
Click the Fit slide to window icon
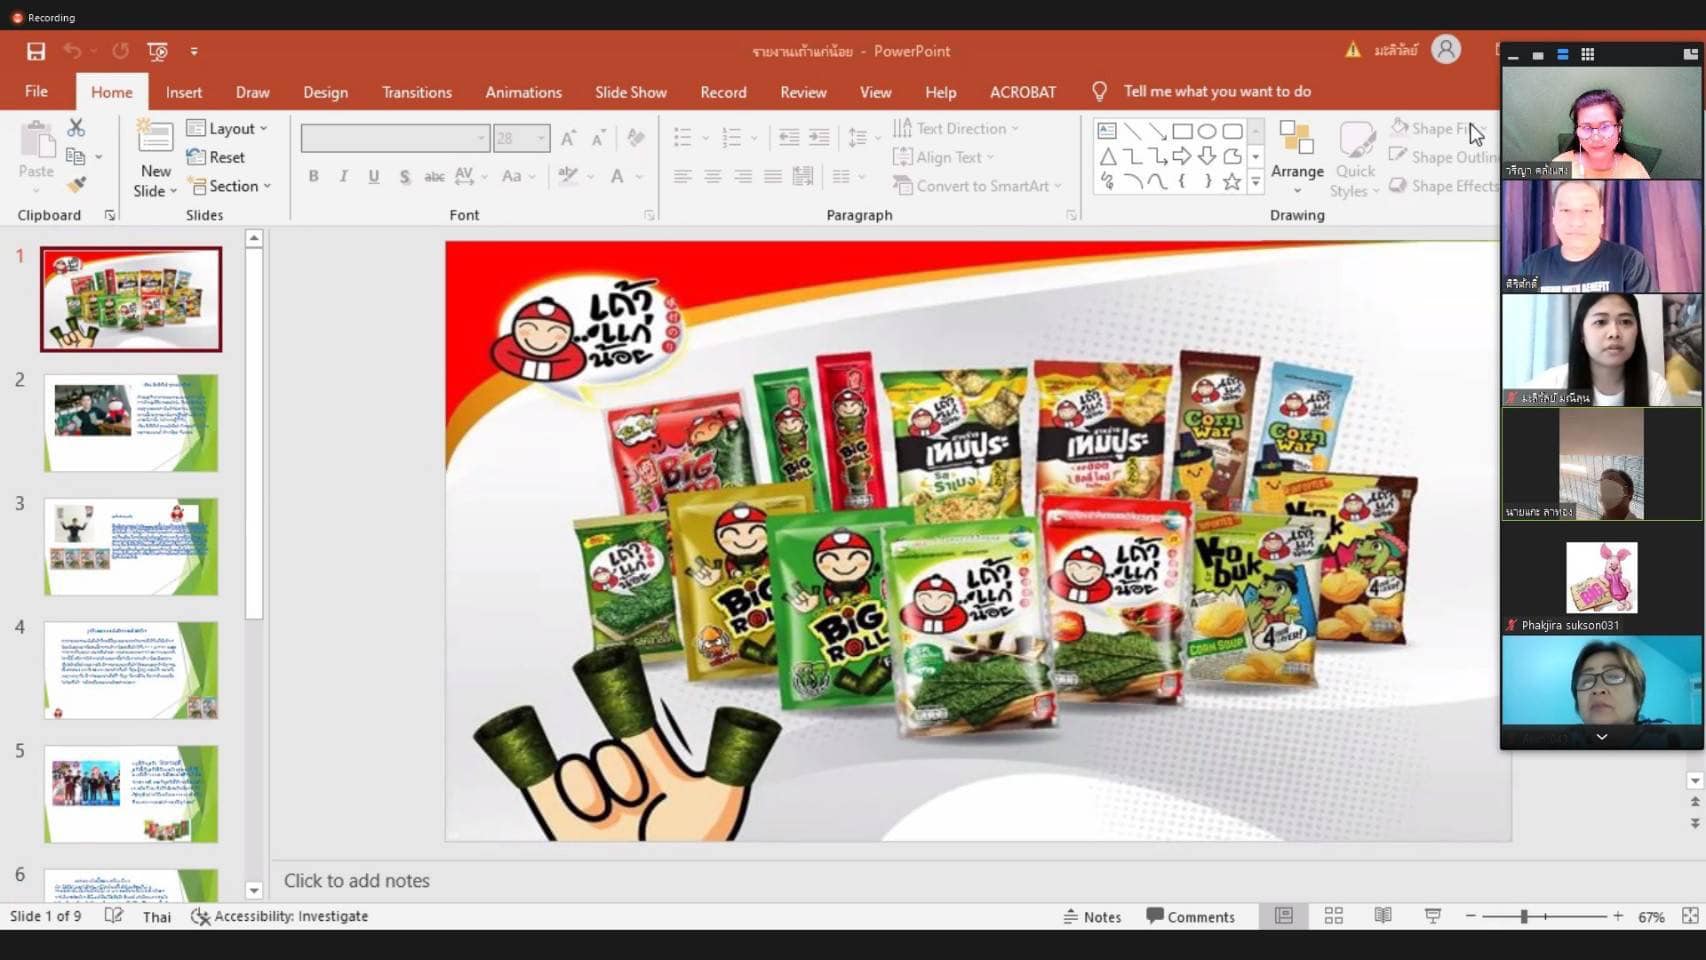pos(1690,916)
